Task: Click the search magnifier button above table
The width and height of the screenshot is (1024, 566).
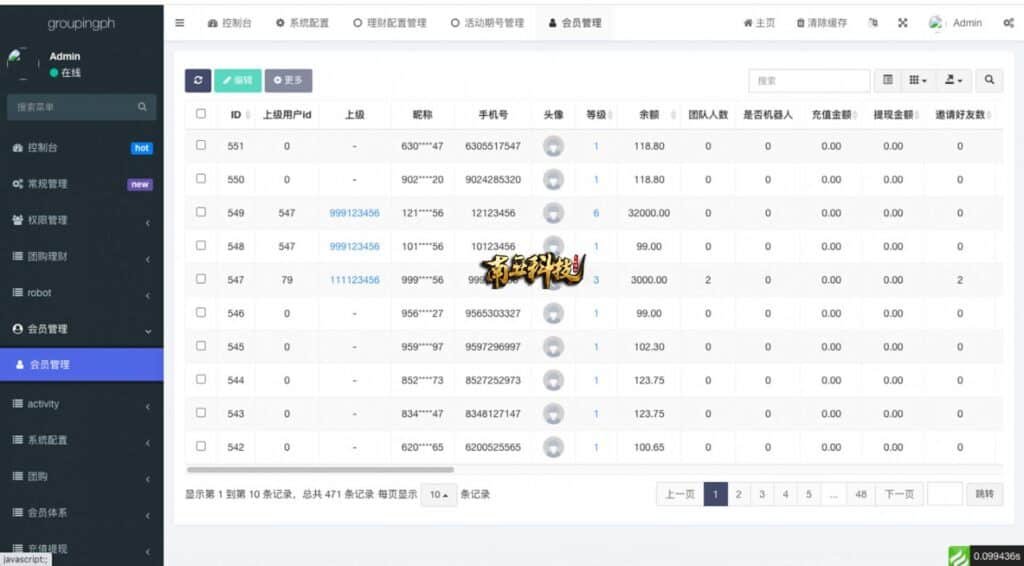Action: 988,81
